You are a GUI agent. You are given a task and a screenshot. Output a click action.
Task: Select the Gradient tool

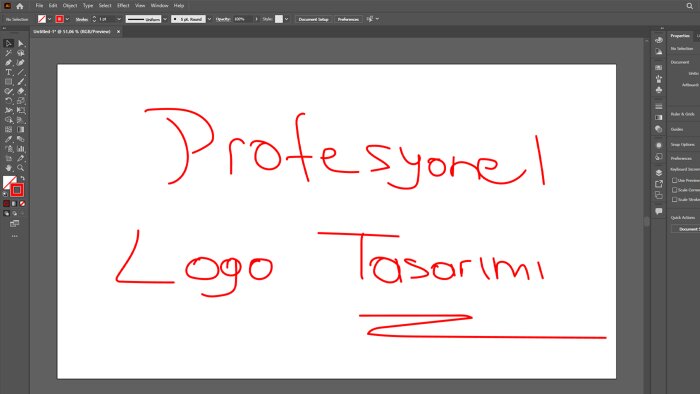[x=21, y=130]
